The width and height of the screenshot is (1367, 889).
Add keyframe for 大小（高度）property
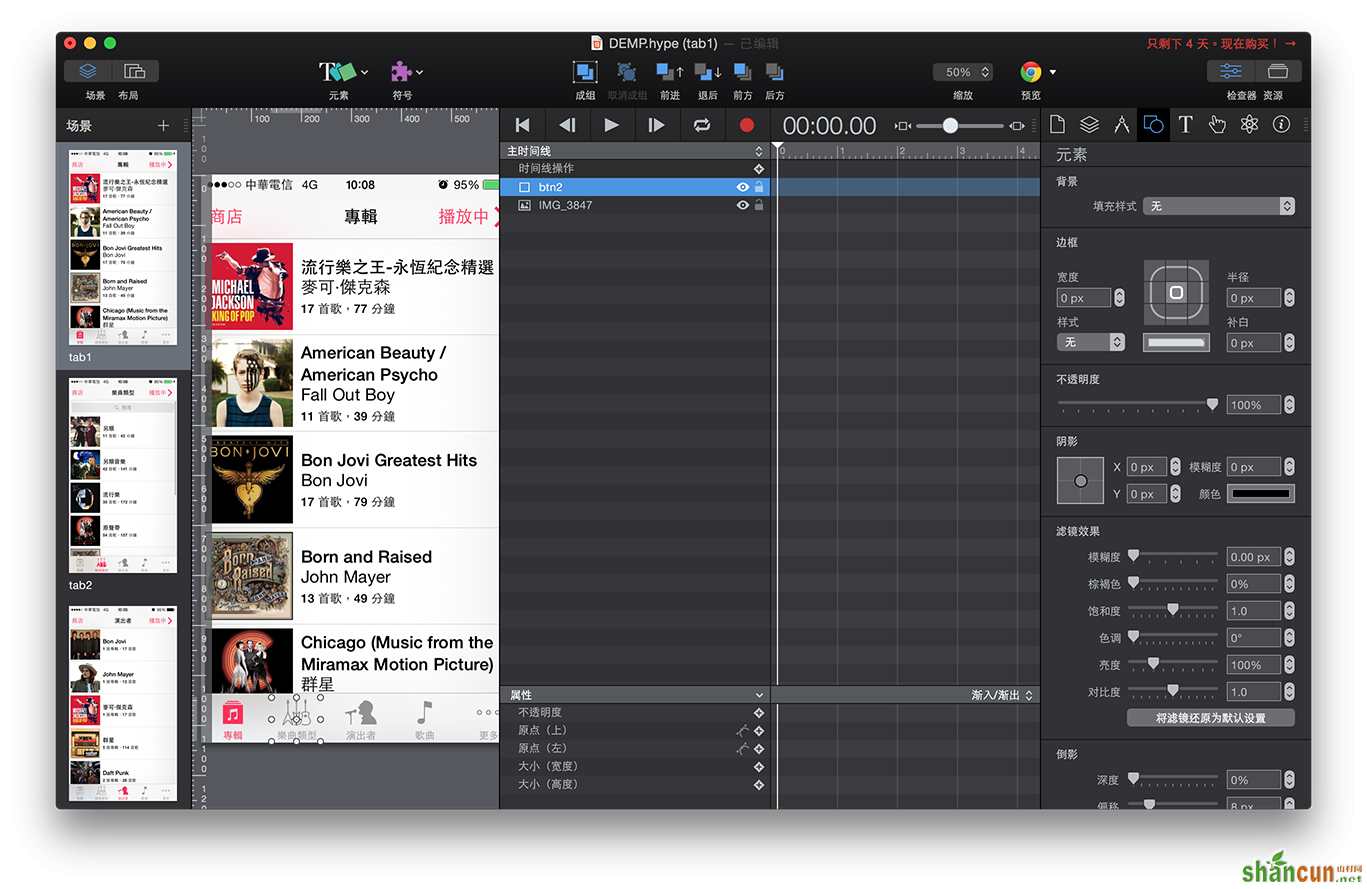click(x=759, y=785)
